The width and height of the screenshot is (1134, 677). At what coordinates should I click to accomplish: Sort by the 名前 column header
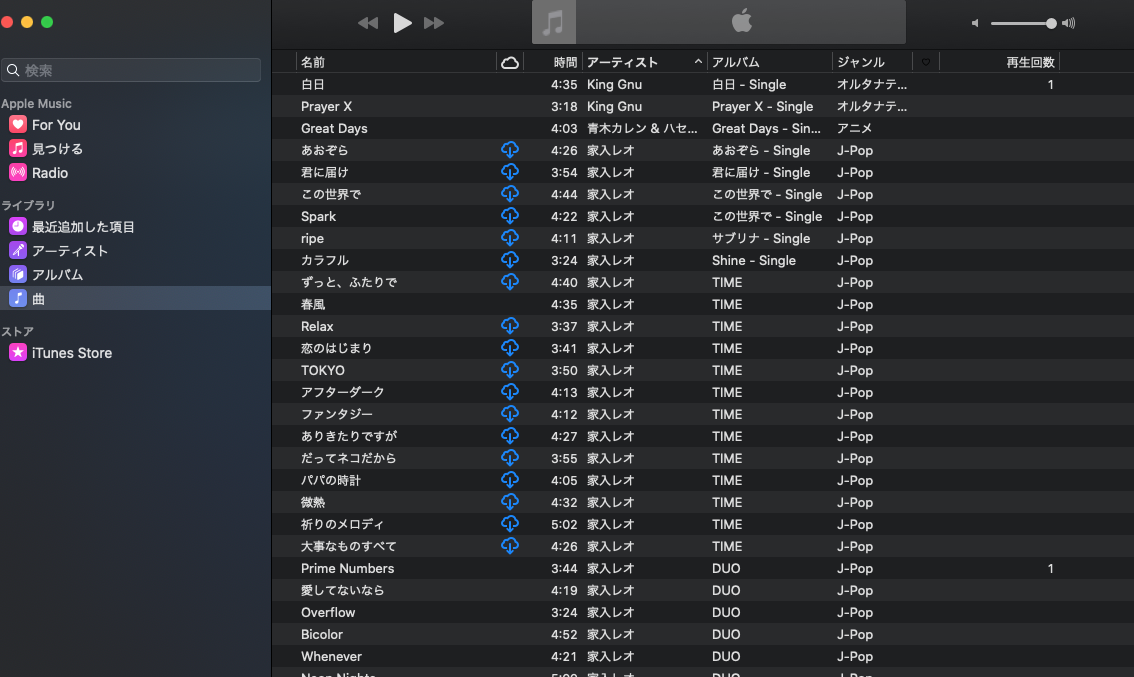pos(396,62)
